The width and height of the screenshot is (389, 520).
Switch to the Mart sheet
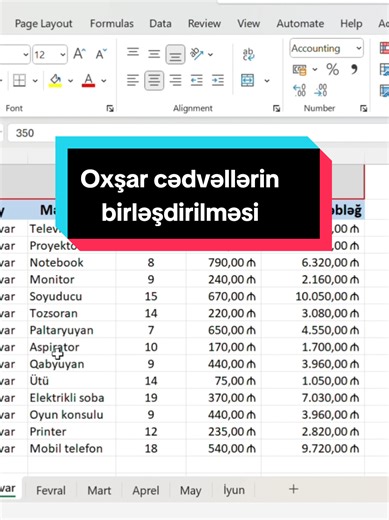pyautogui.click(x=99, y=490)
